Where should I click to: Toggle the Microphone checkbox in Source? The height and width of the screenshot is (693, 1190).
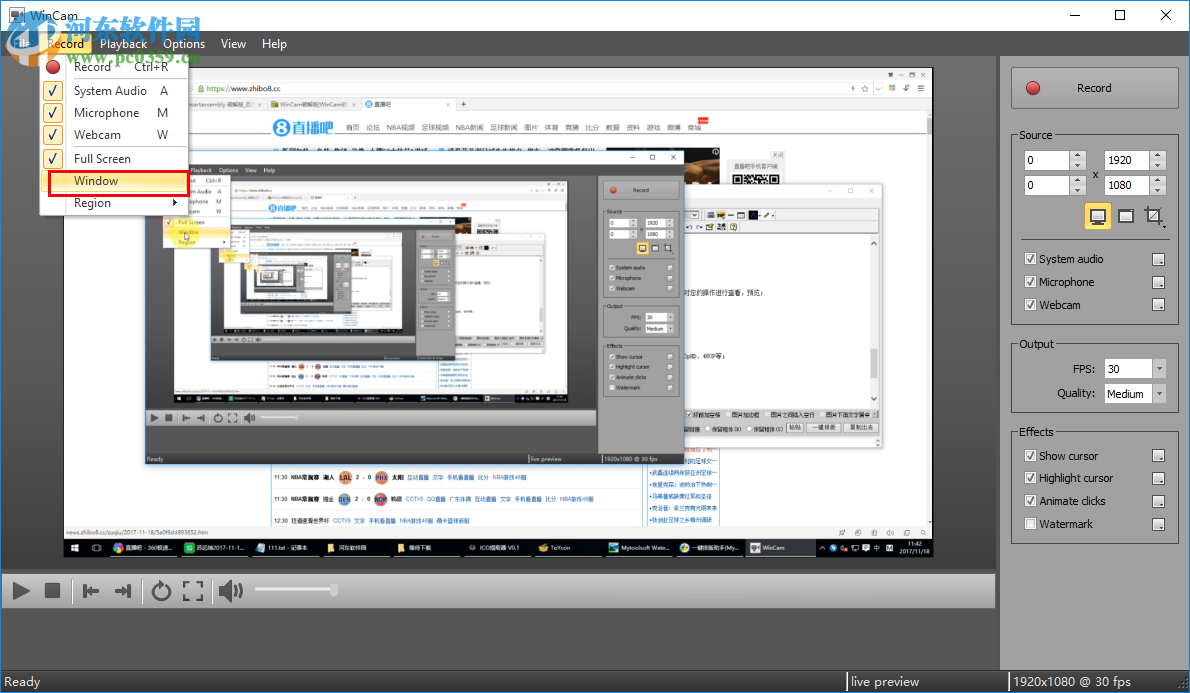[1031, 282]
